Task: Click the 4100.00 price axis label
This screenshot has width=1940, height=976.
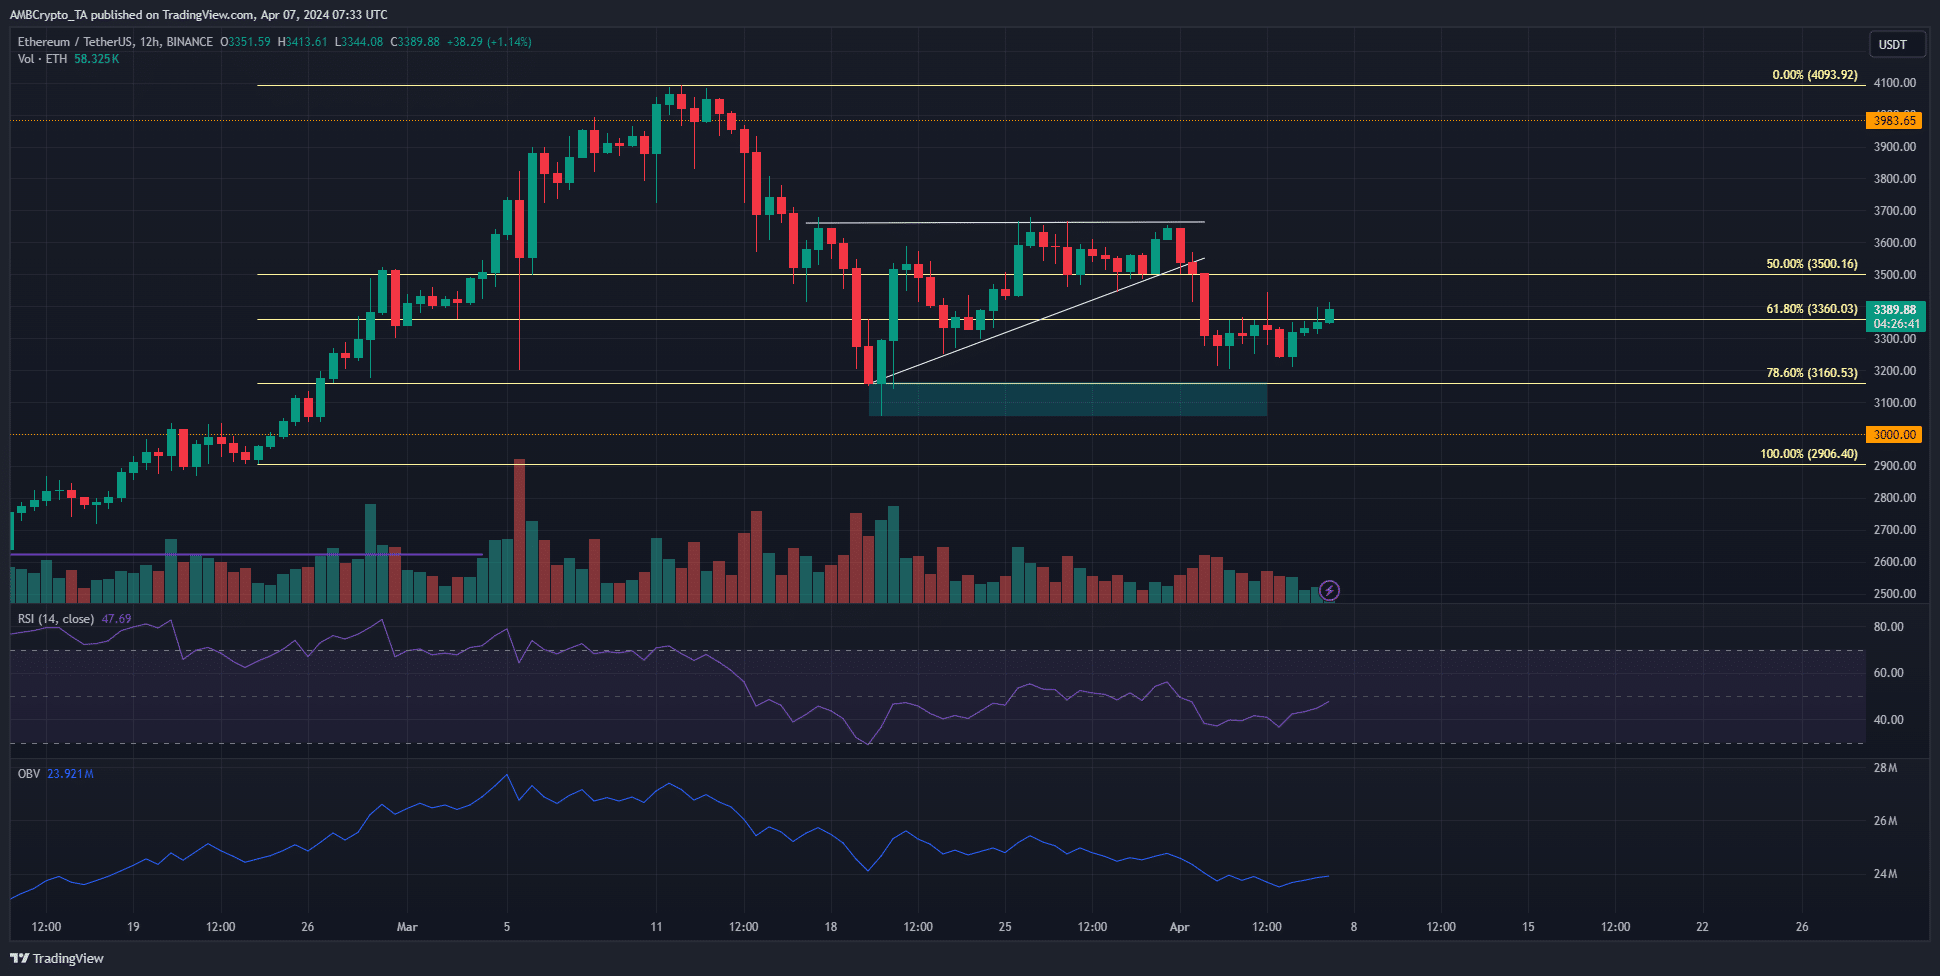Action: (1895, 83)
